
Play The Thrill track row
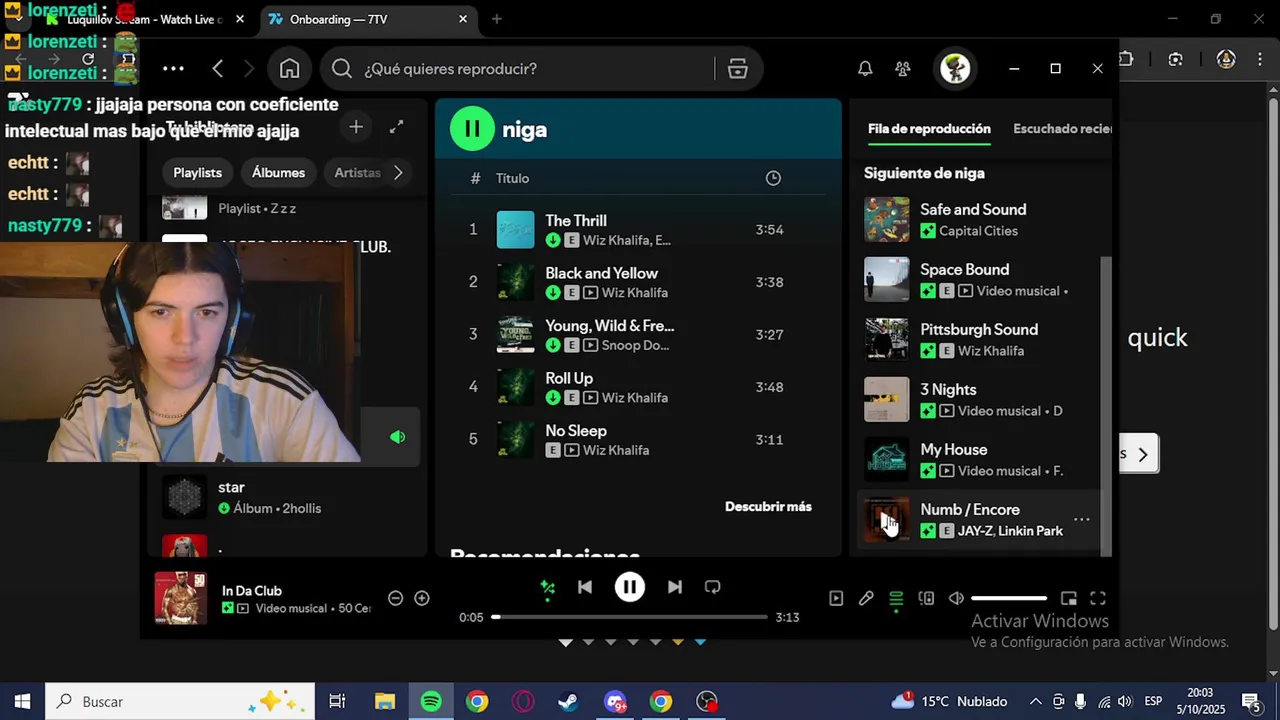point(636,230)
